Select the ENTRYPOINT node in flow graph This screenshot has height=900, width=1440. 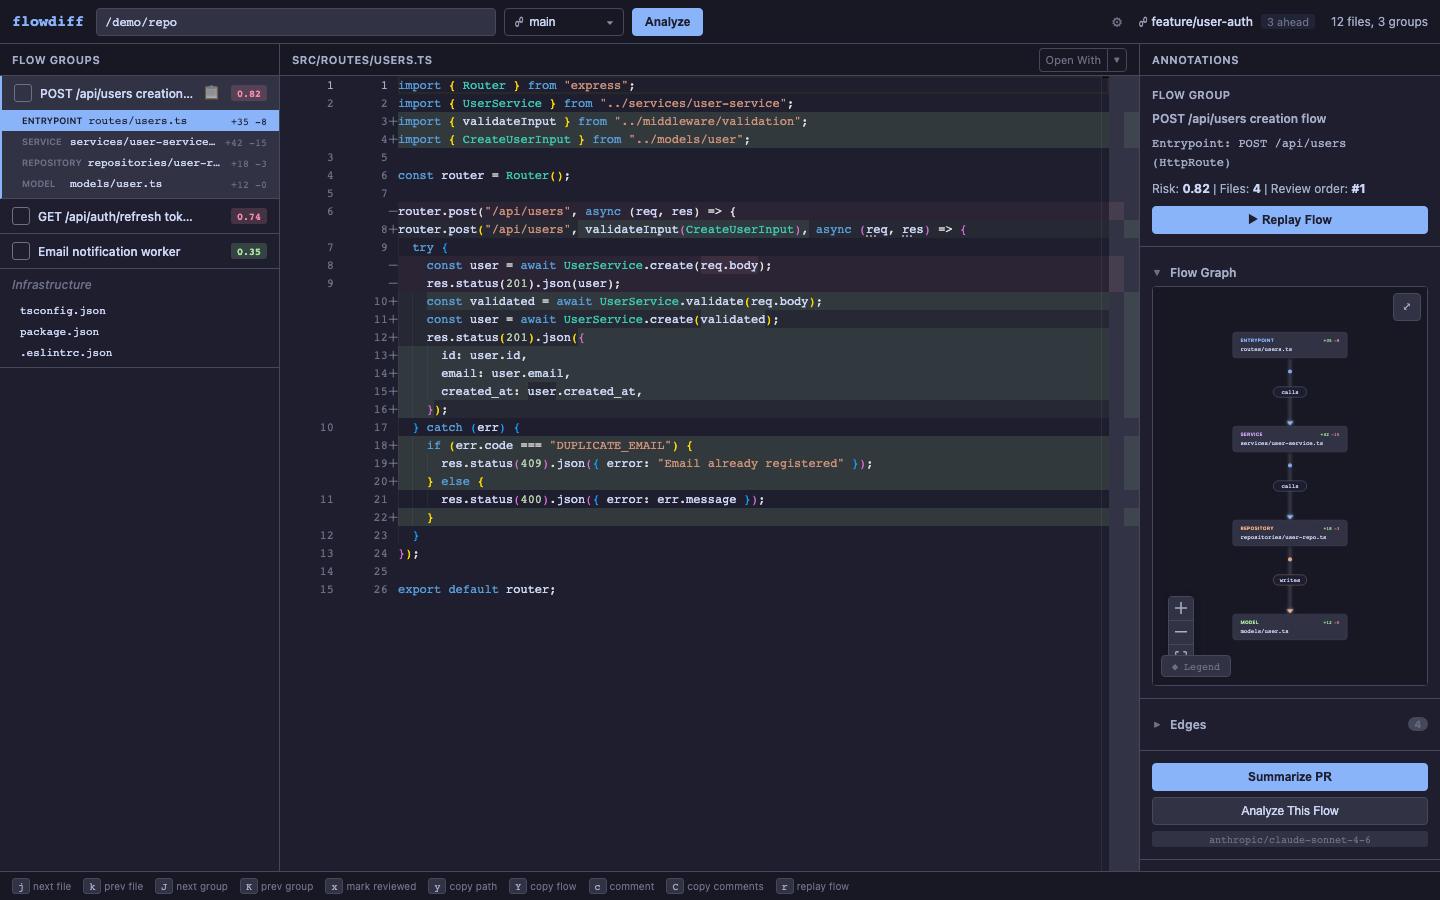click(x=1290, y=345)
